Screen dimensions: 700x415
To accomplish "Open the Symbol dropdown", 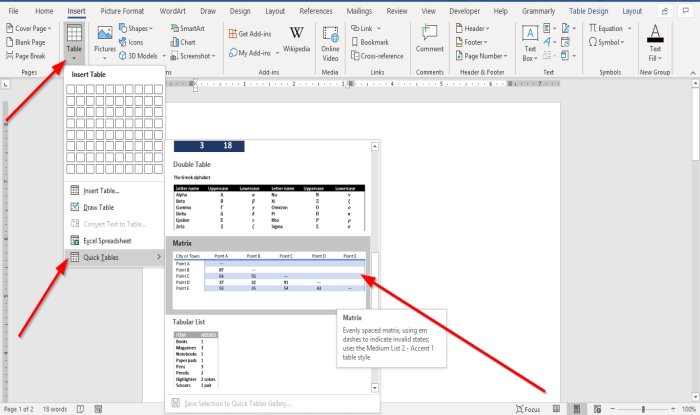I will (606, 42).
